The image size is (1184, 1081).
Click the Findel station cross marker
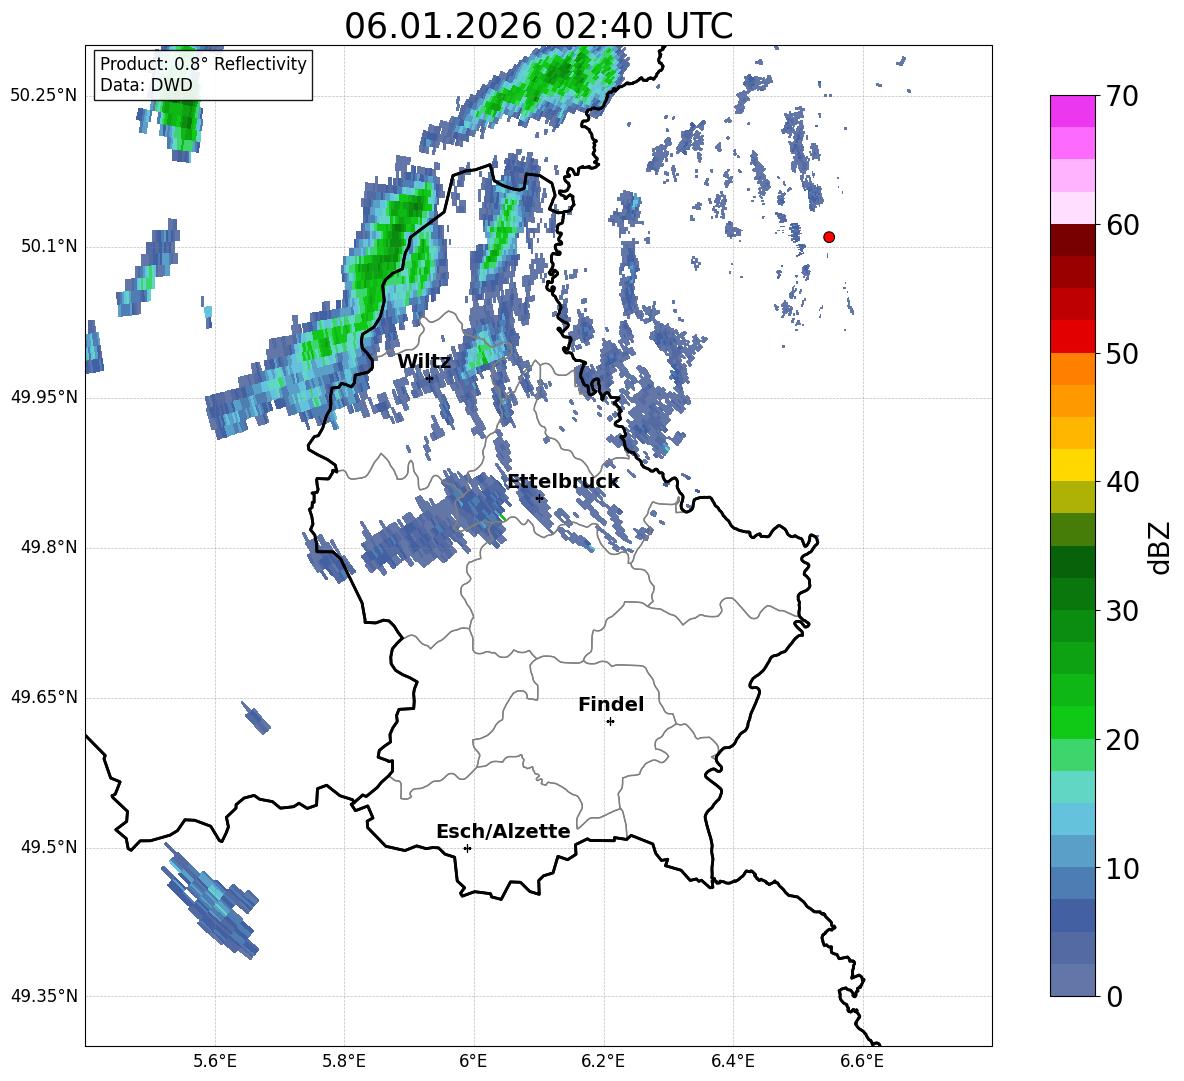[x=610, y=722]
